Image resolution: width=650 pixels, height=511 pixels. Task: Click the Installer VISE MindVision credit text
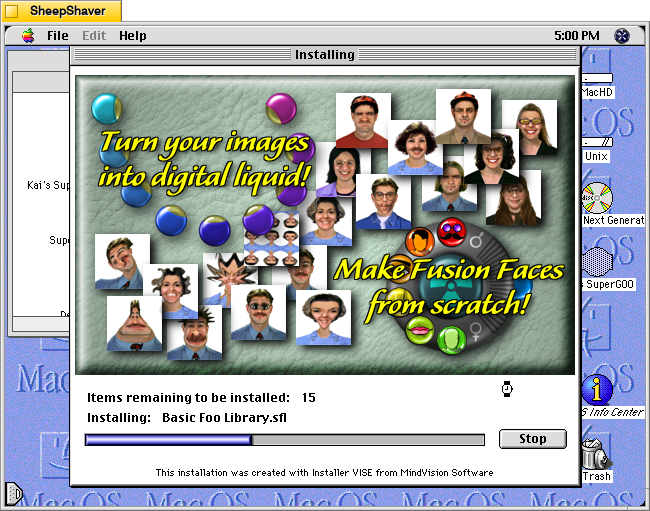325,472
